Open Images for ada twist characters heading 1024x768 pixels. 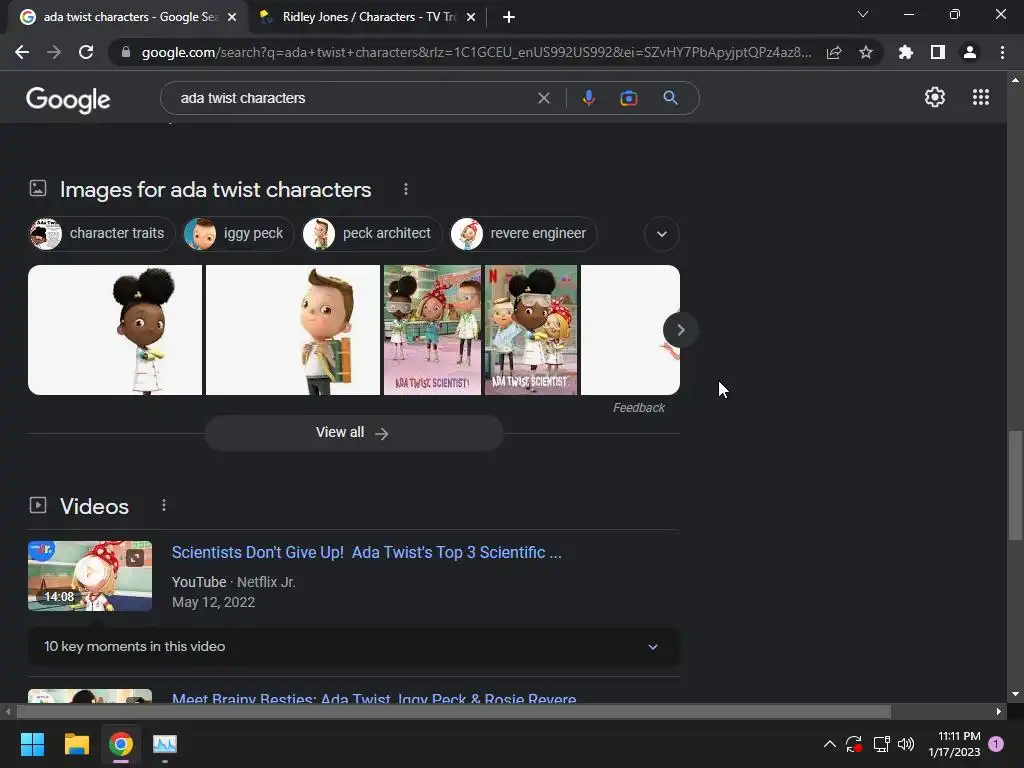pyautogui.click(x=216, y=189)
